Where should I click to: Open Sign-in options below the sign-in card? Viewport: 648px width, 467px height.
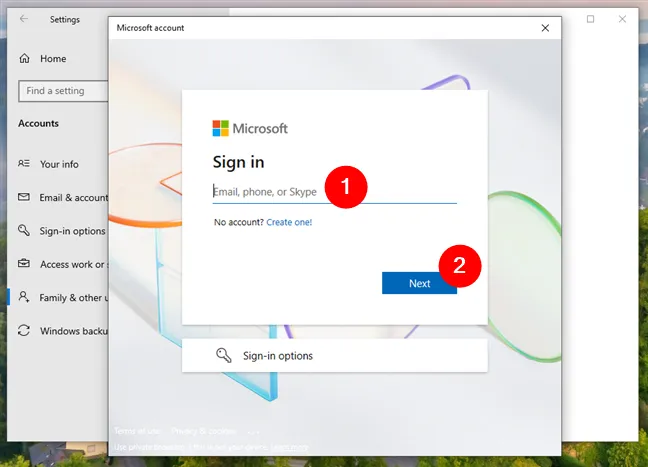(x=334, y=355)
